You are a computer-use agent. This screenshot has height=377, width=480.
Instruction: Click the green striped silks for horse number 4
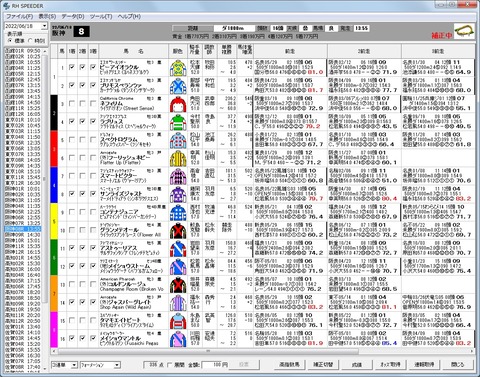click(178, 122)
